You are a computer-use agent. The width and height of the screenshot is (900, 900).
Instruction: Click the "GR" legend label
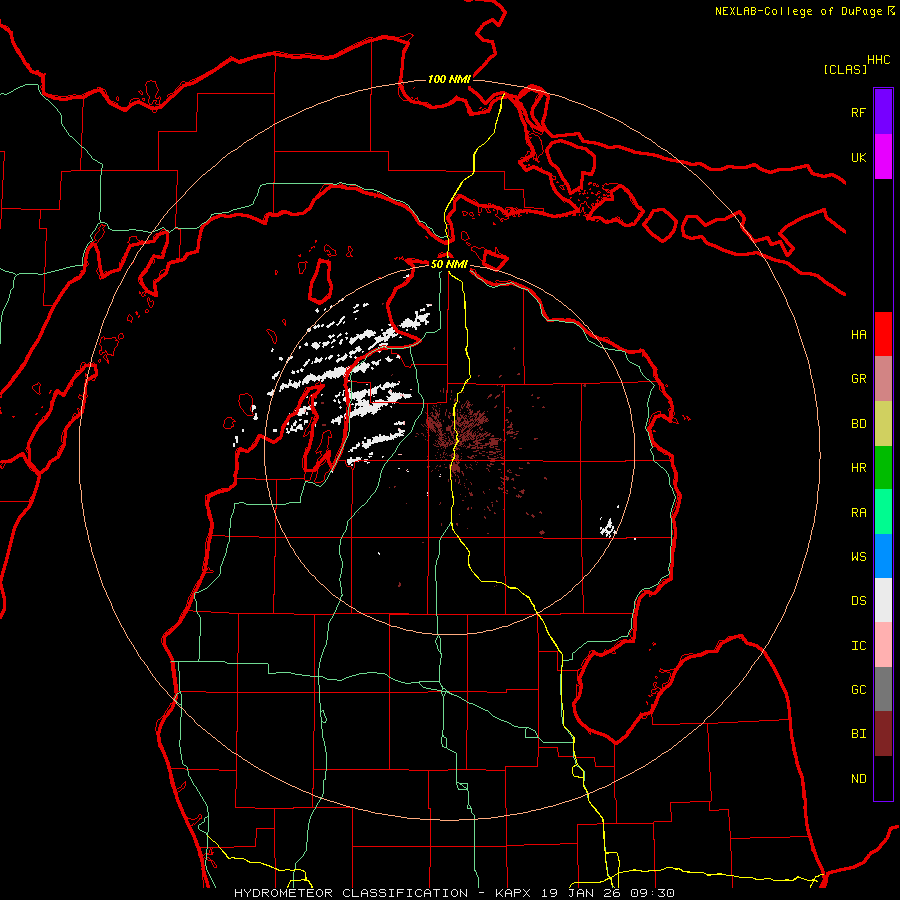858,379
